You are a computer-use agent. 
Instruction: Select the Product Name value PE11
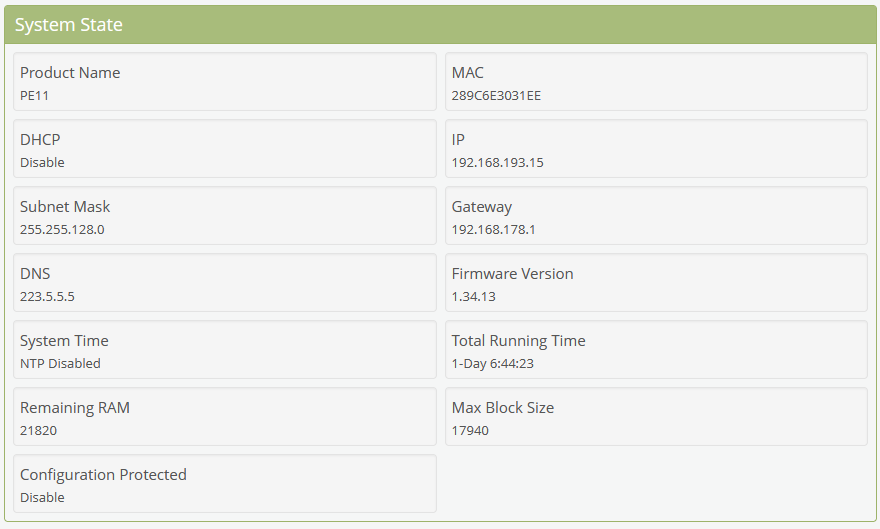point(35,96)
